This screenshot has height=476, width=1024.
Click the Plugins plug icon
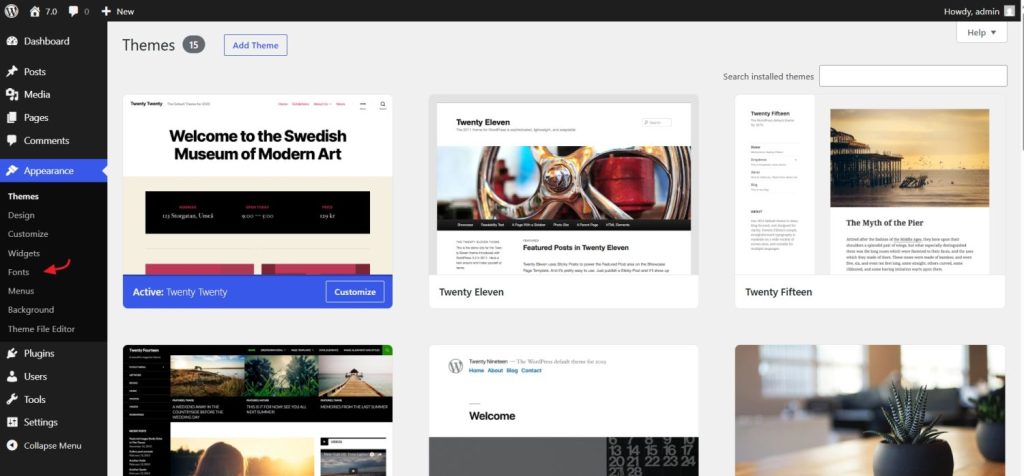pos(12,353)
